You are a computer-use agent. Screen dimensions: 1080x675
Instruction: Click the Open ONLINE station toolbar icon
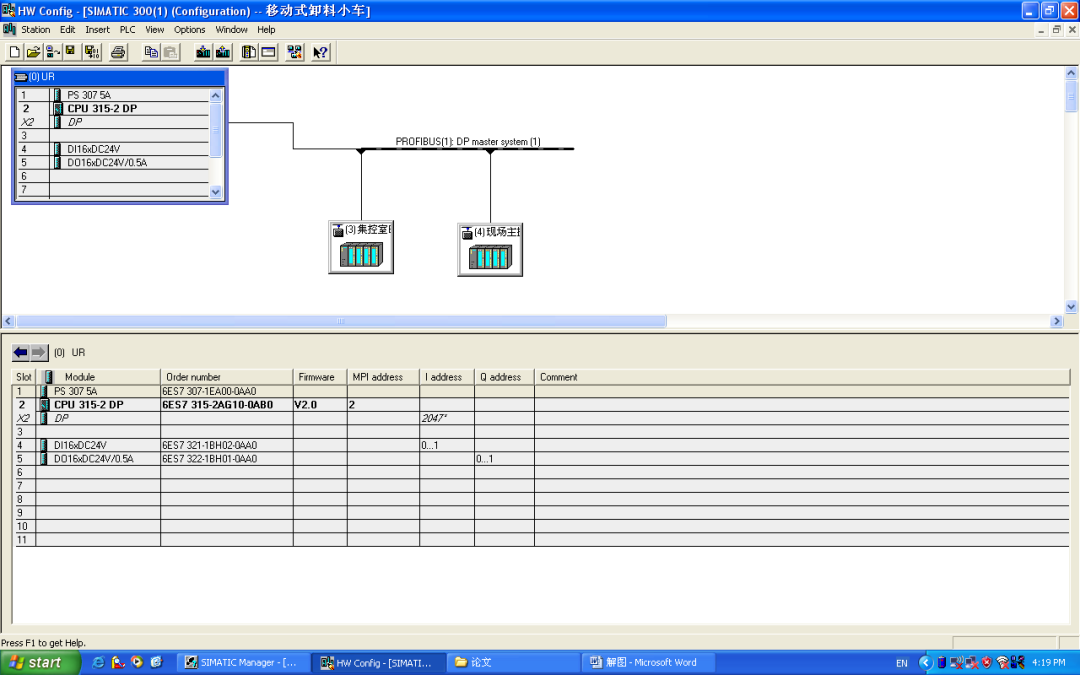[52, 52]
